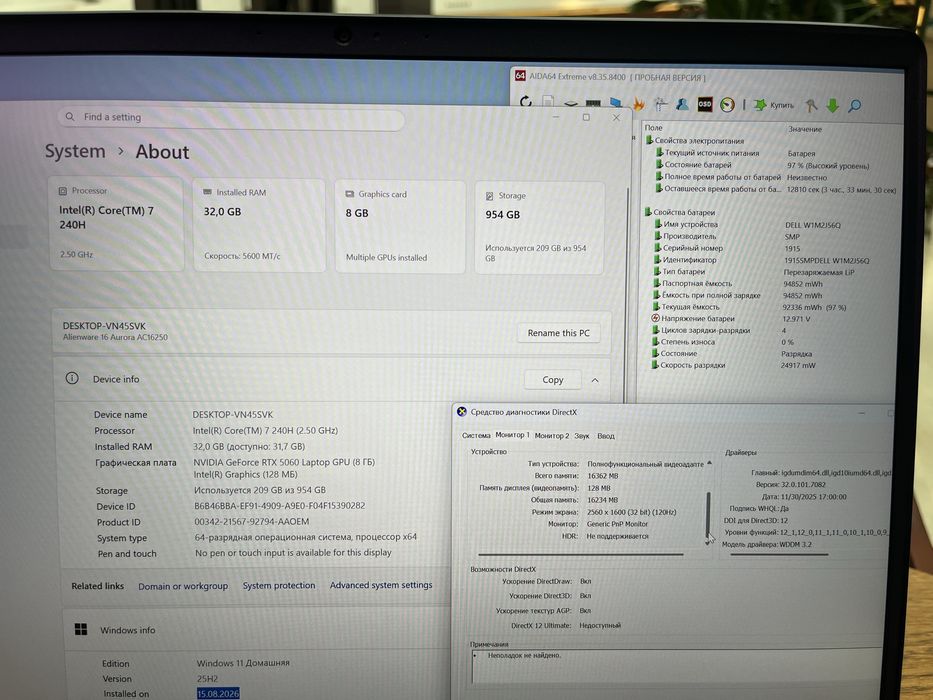Viewport: 933px width, 700px height.
Task: Select the Скорость разрядки row
Action: pyautogui.click(x=734, y=365)
